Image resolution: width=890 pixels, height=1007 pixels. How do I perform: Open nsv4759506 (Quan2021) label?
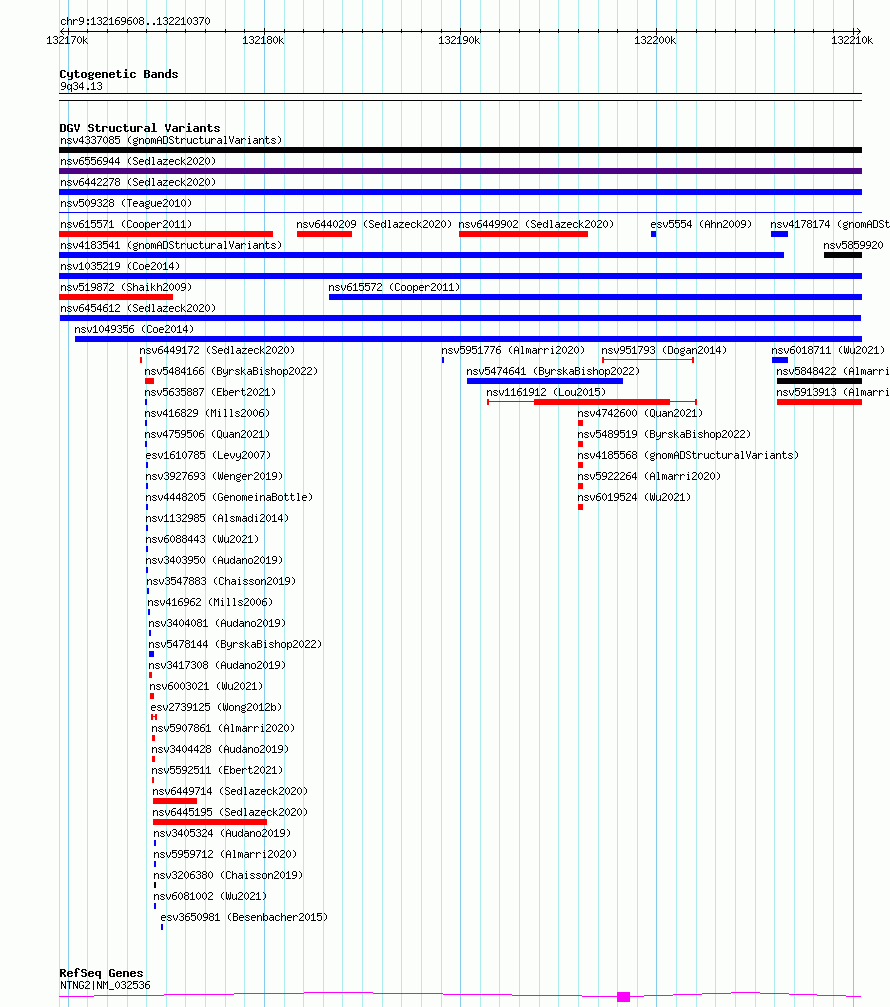(x=207, y=434)
